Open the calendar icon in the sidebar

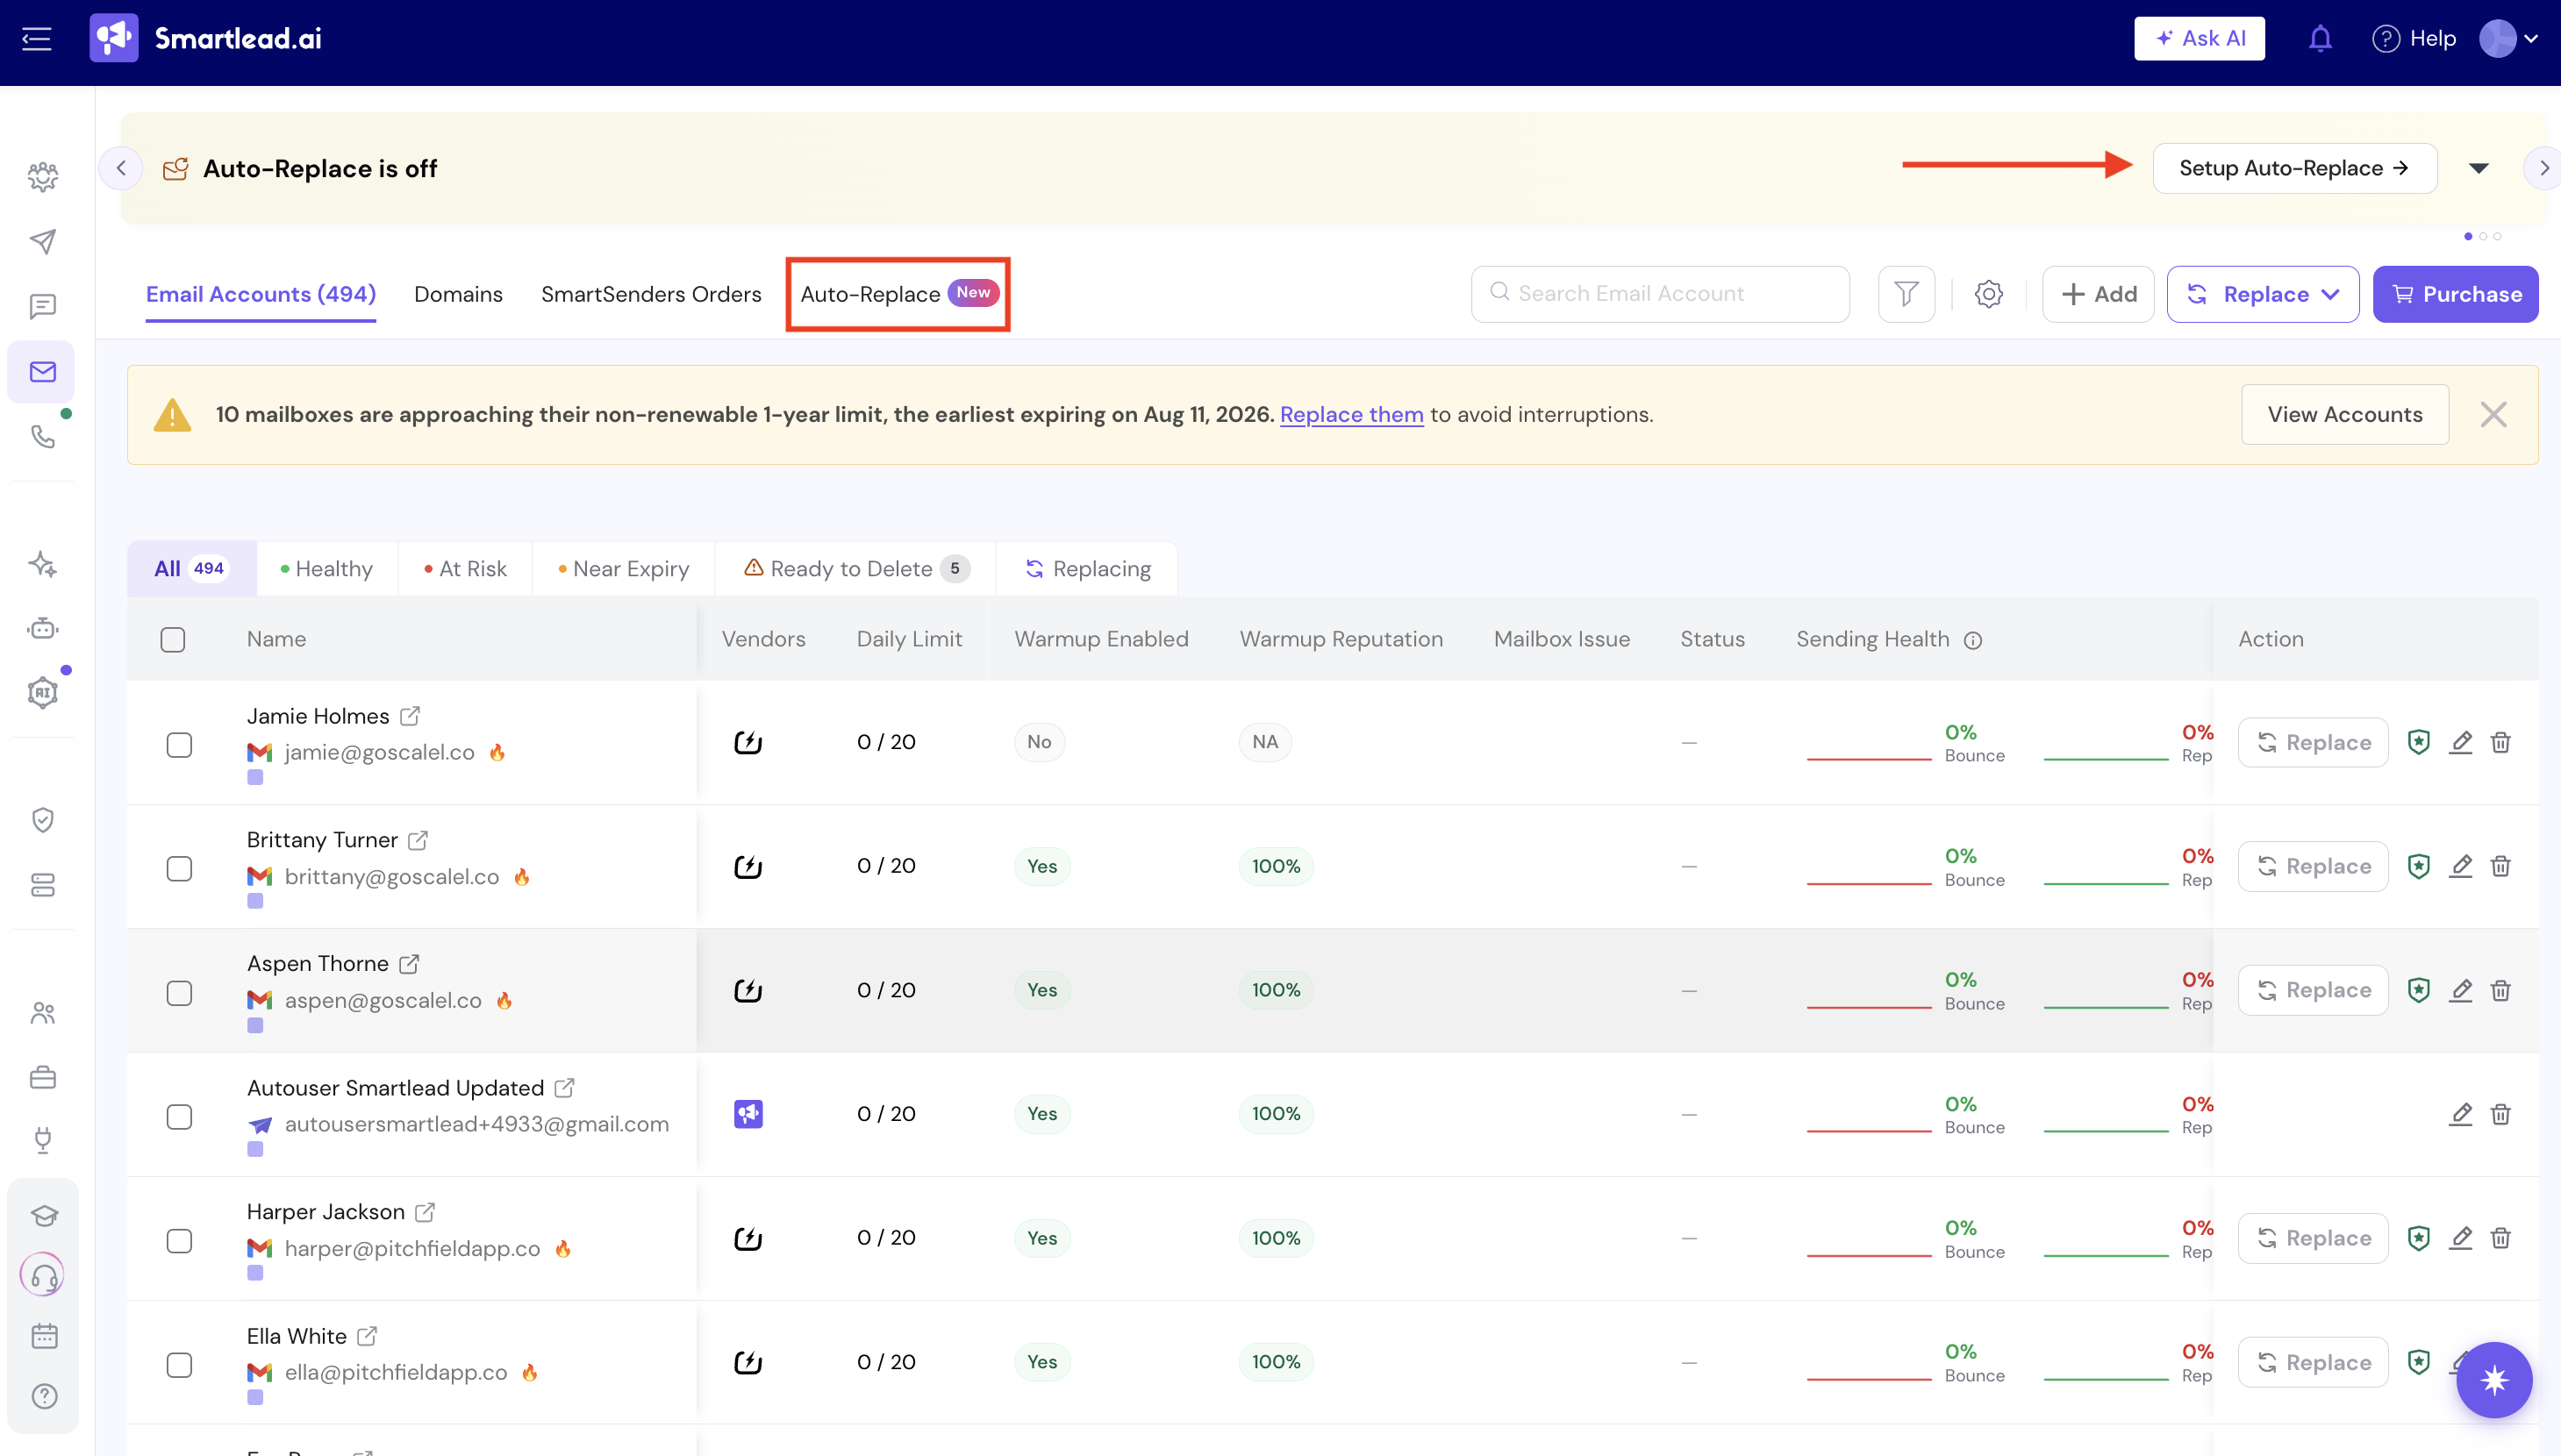[43, 1336]
